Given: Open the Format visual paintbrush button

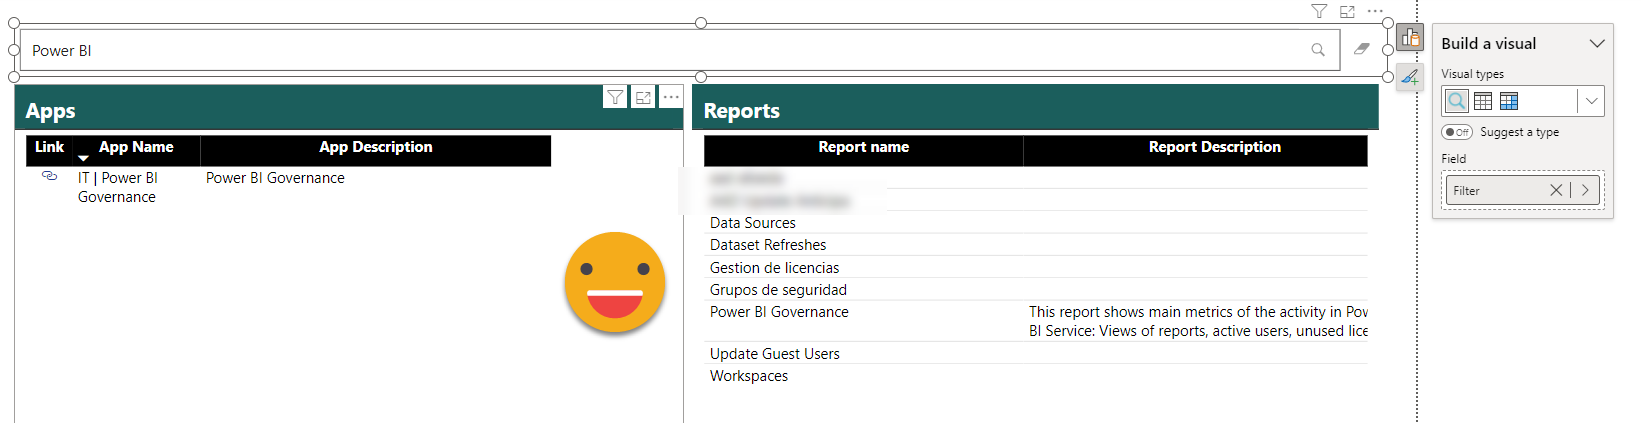Looking at the screenshot, I should click(1410, 76).
